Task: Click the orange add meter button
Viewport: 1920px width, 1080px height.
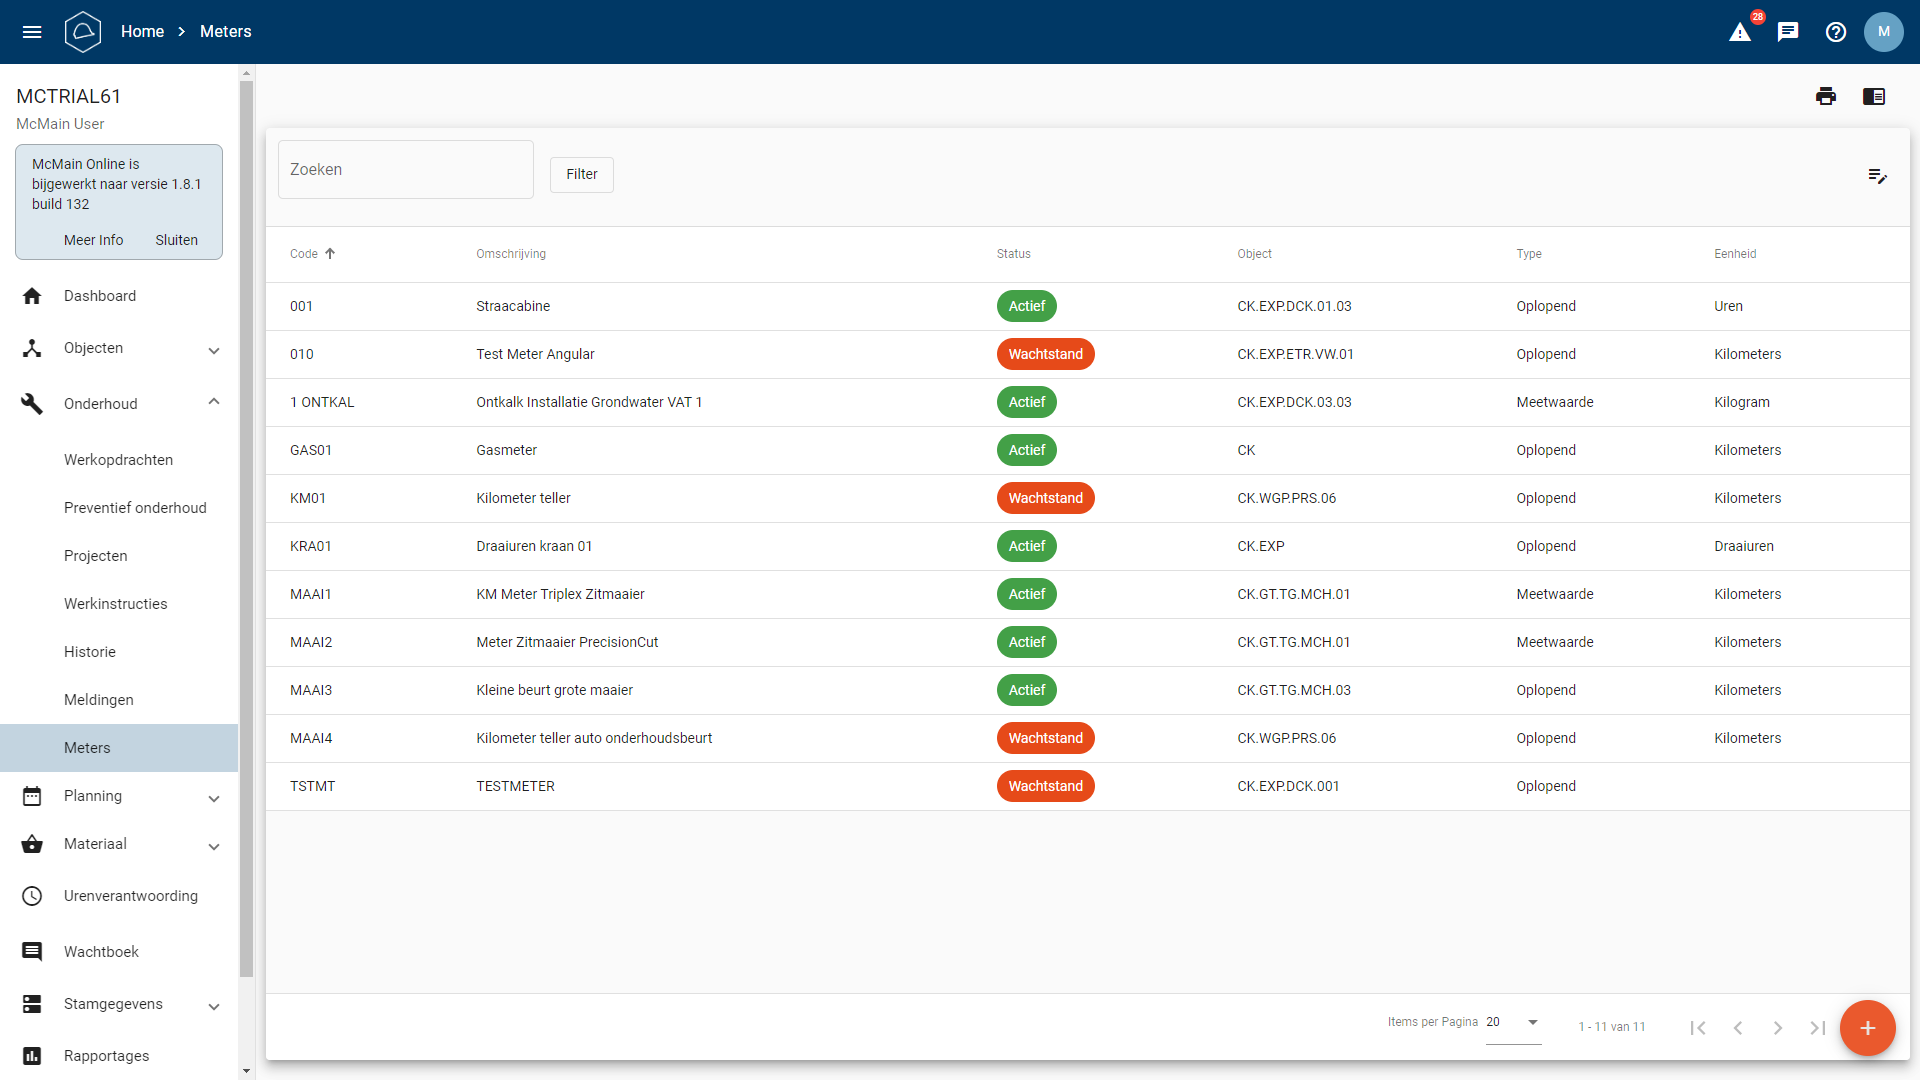Action: [1867, 1028]
